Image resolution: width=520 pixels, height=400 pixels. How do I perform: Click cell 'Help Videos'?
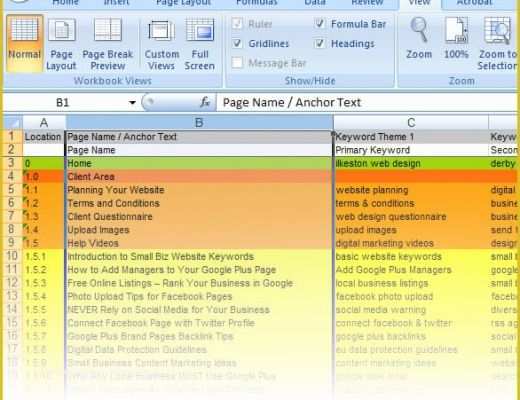point(199,243)
